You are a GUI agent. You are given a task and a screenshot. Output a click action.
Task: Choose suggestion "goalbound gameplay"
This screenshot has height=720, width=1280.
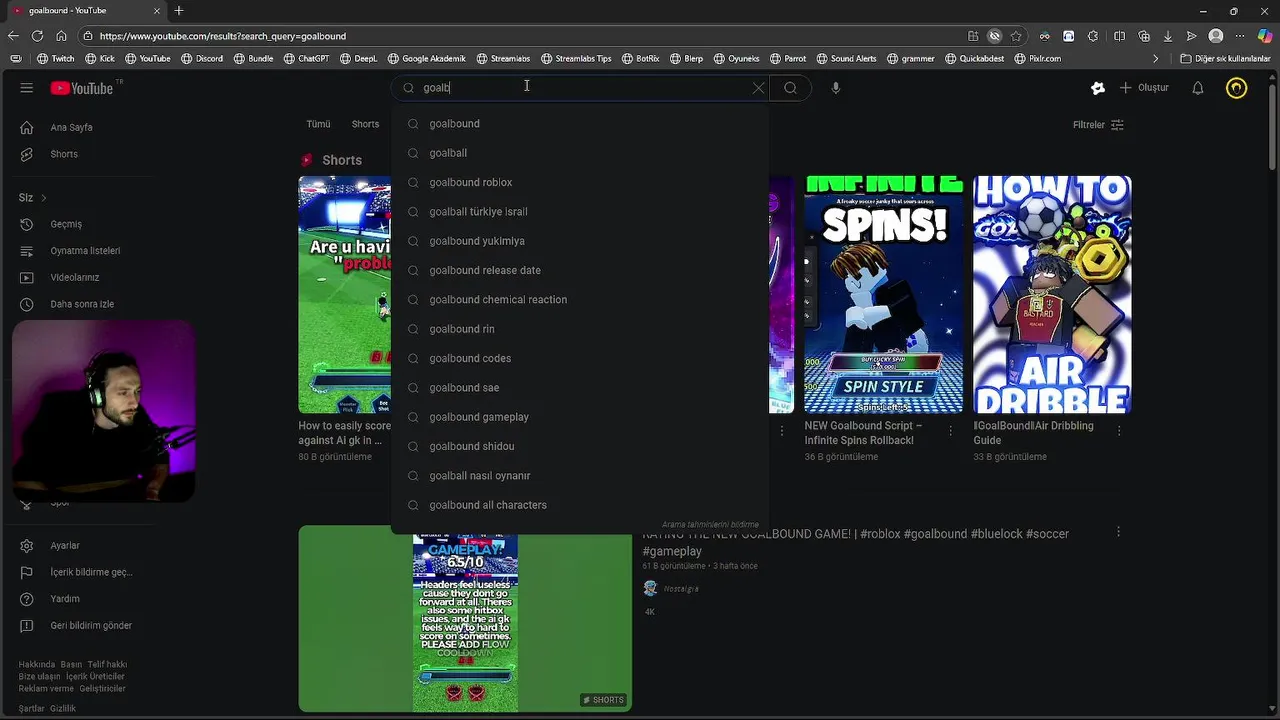(580, 417)
